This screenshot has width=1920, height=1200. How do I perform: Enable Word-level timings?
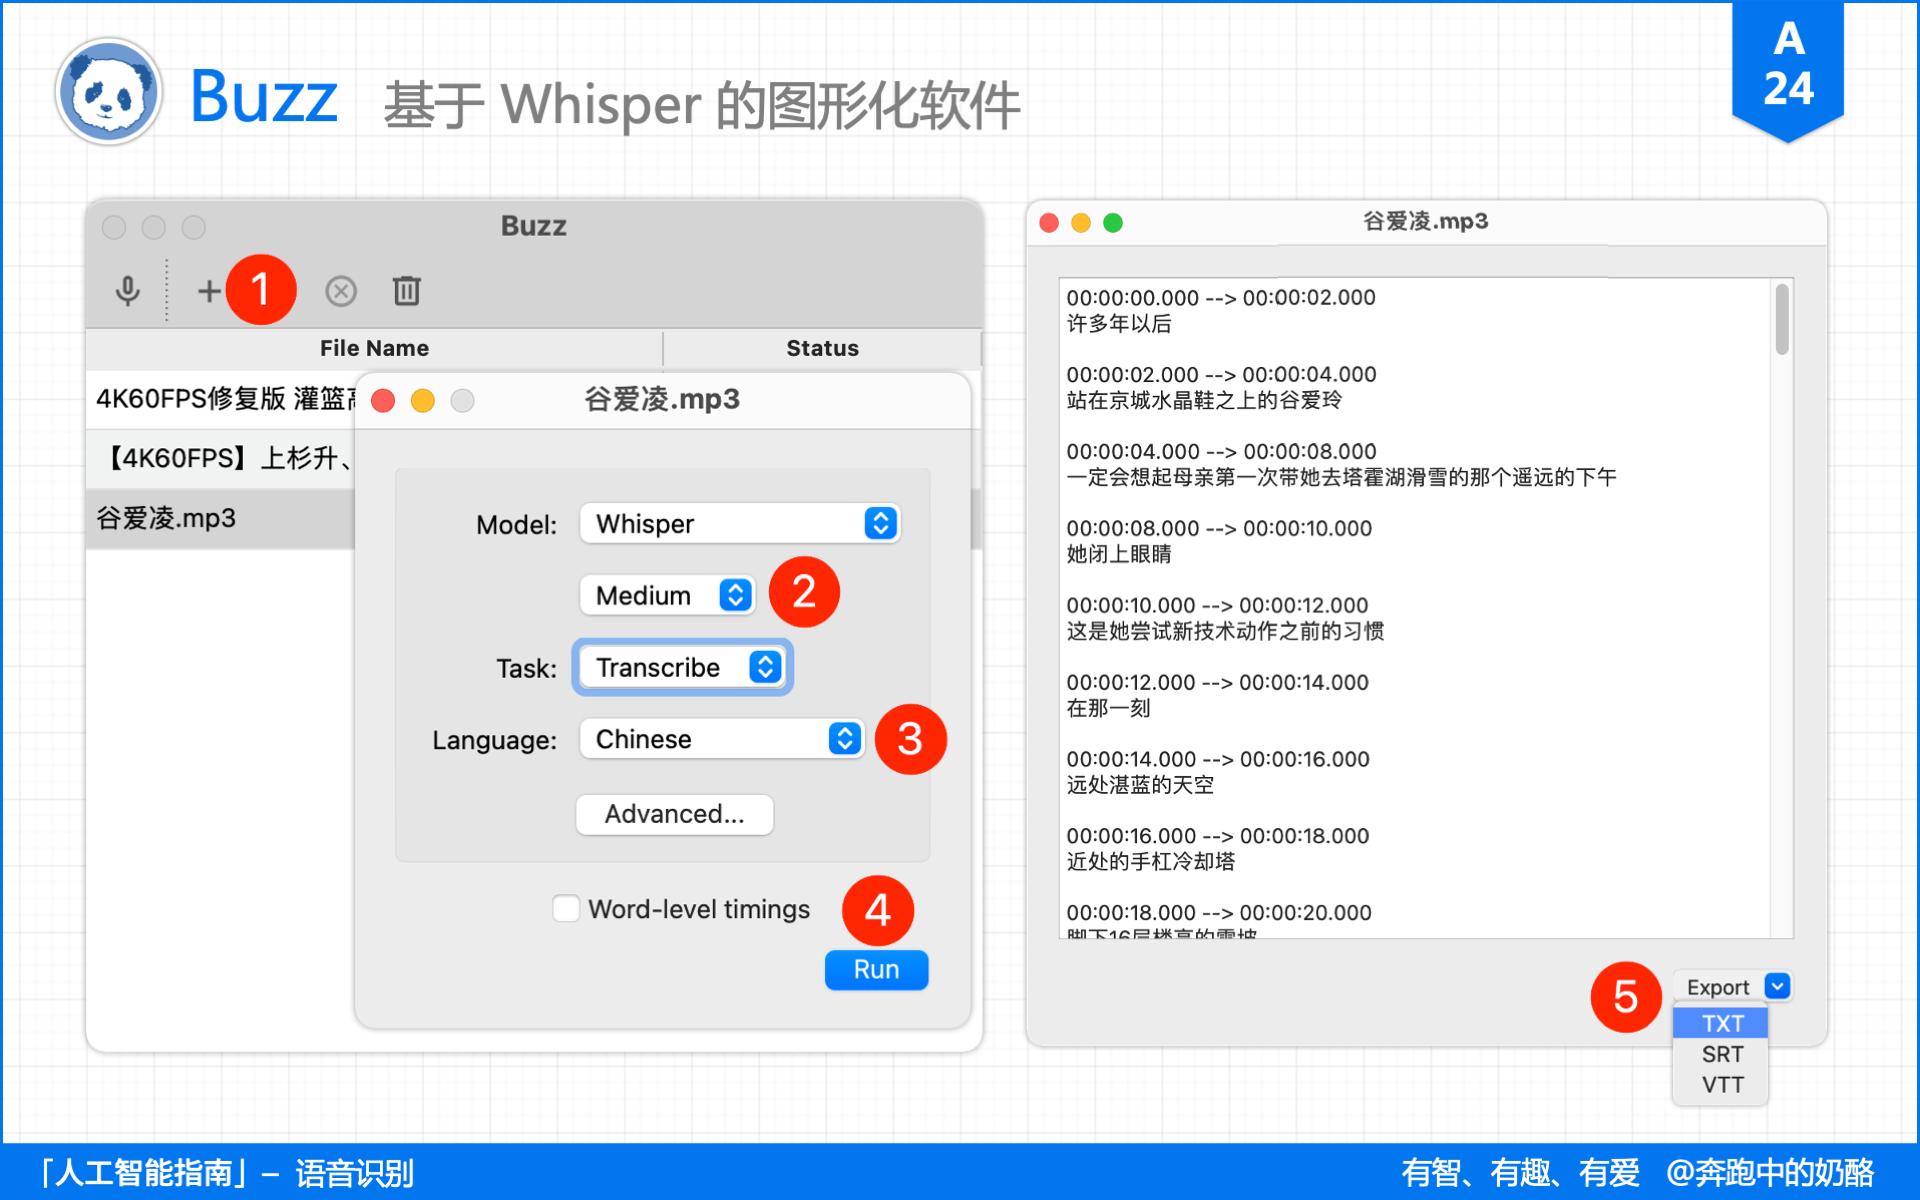point(566,908)
